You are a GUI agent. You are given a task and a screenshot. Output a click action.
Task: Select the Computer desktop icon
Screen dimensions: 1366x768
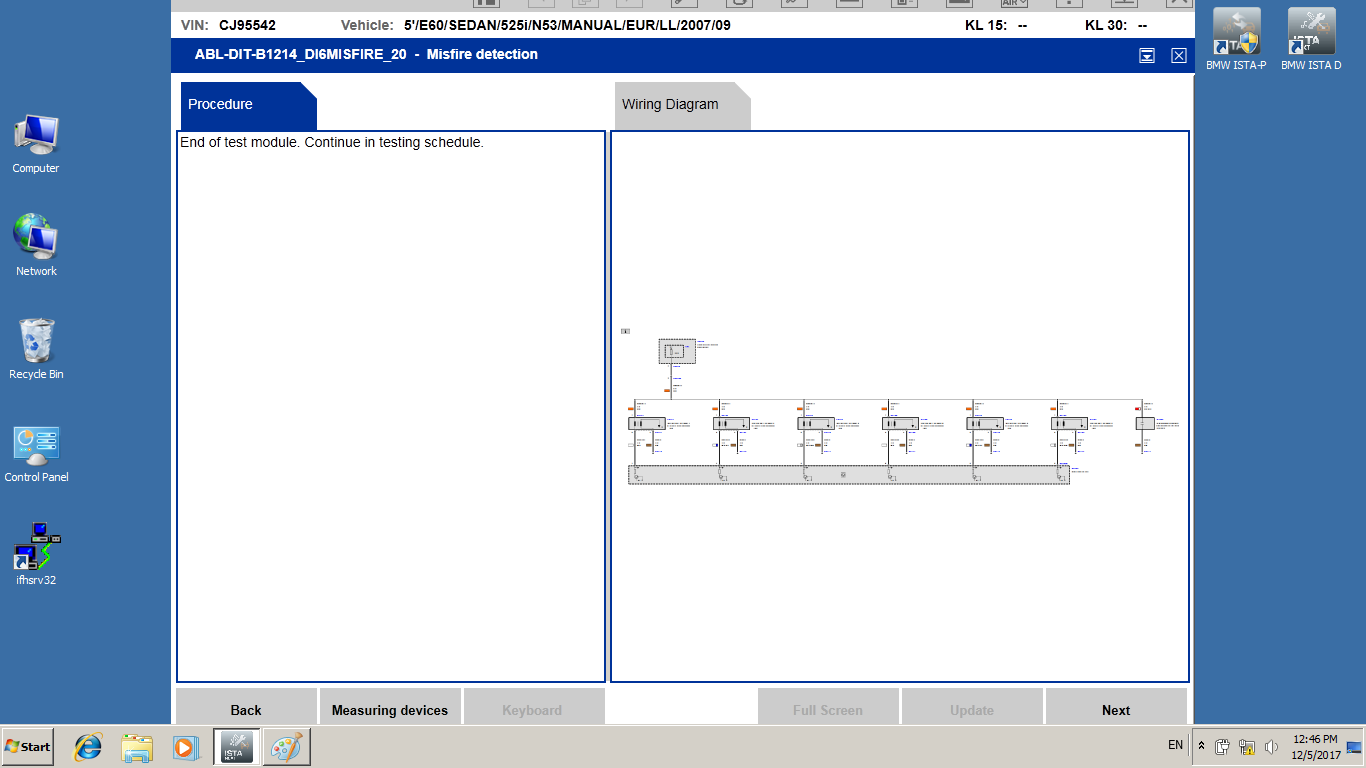[36, 142]
